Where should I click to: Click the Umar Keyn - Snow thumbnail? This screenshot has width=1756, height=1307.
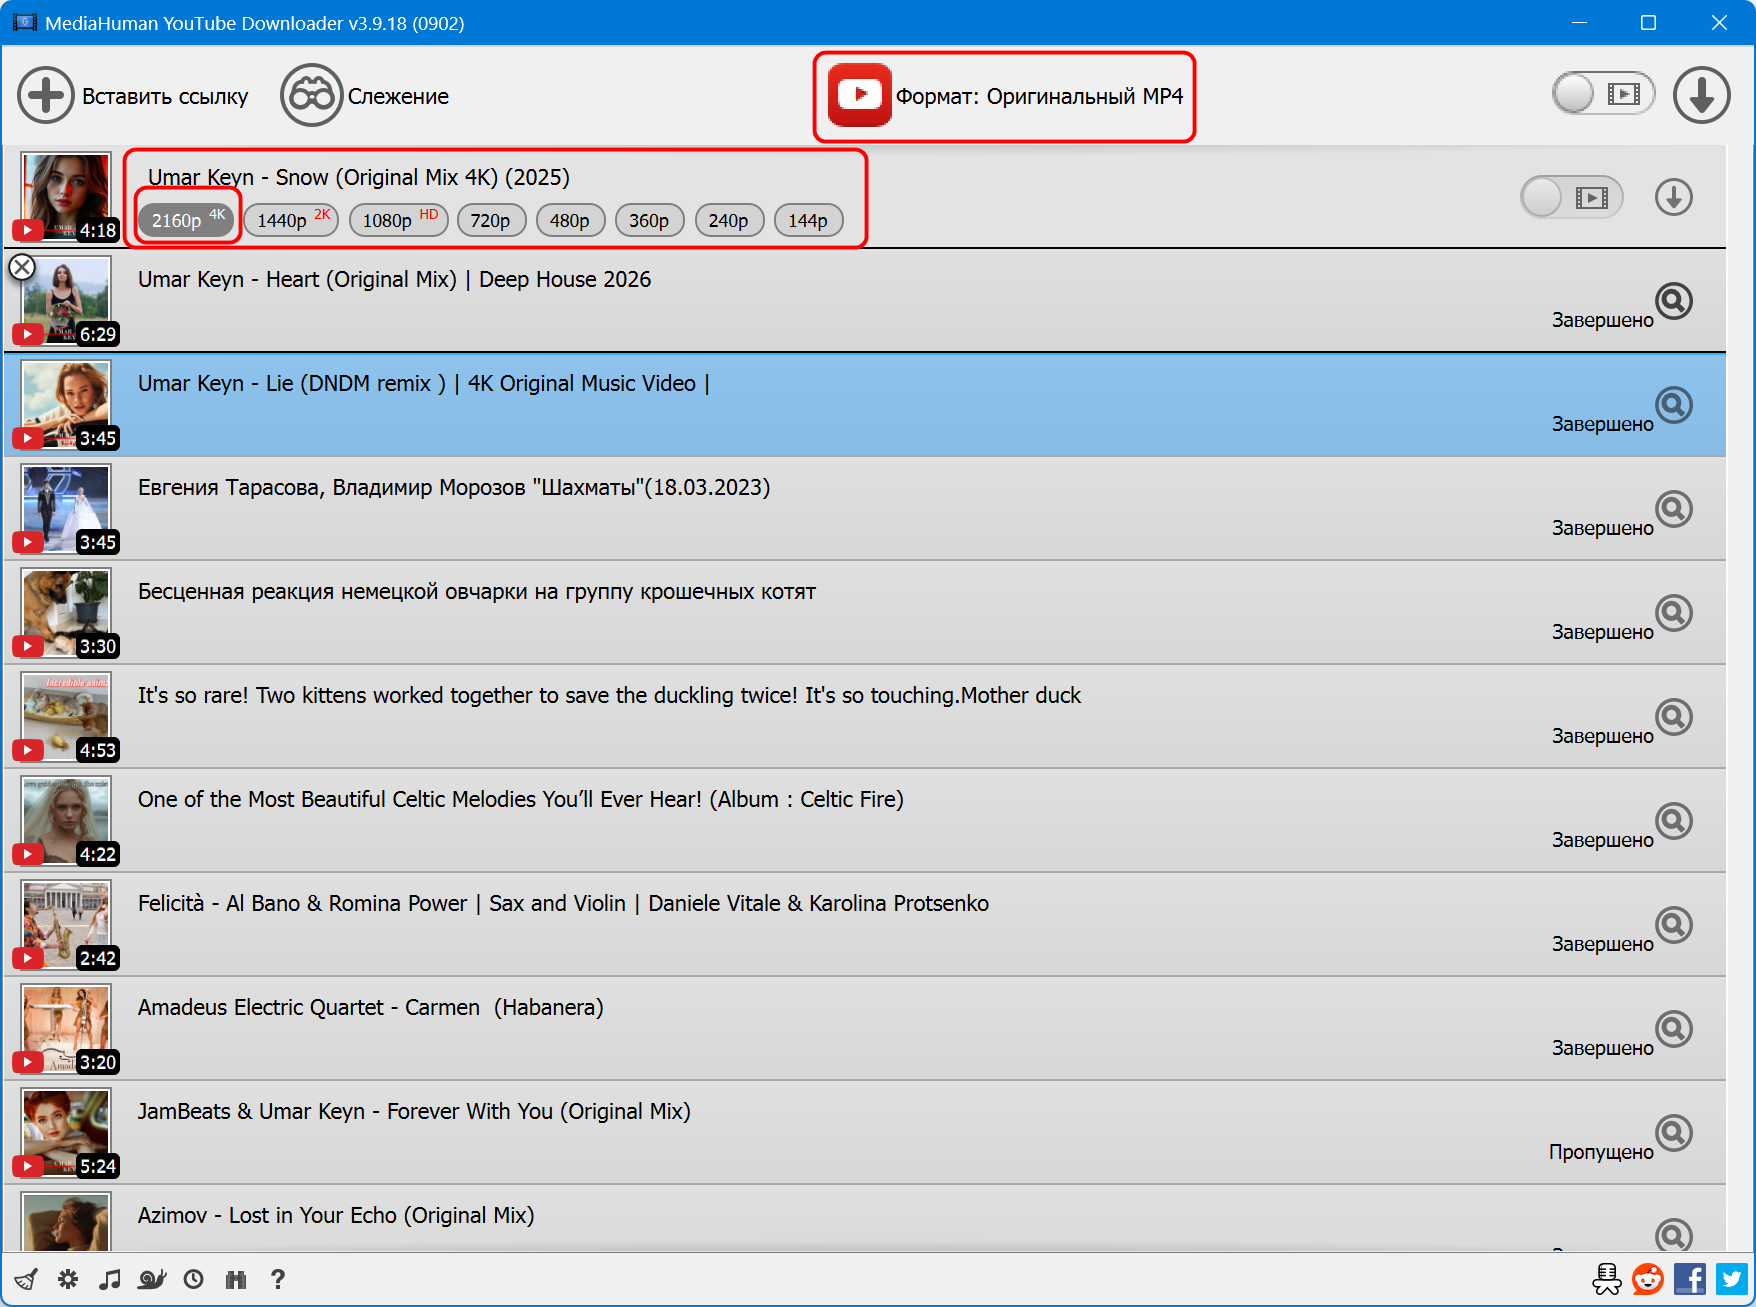(x=66, y=197)
